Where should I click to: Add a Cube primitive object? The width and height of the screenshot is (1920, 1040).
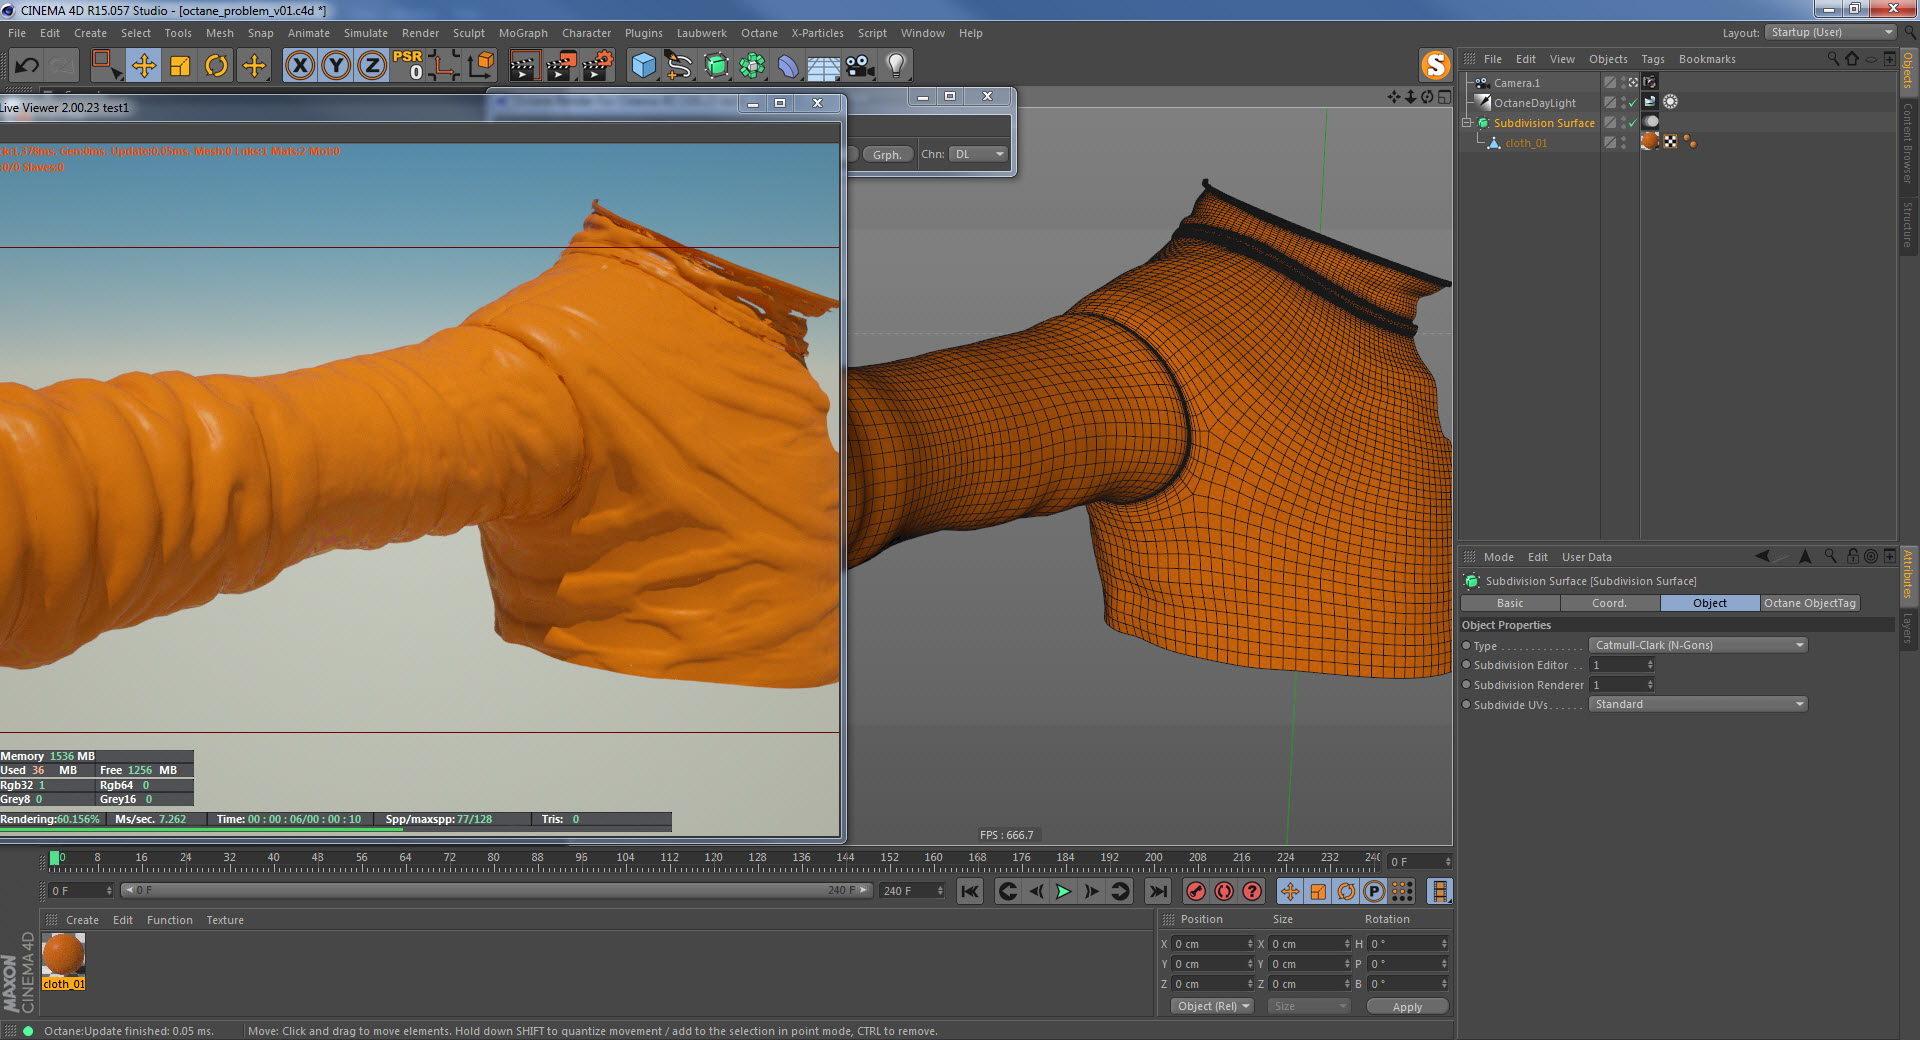pos(643,66)
